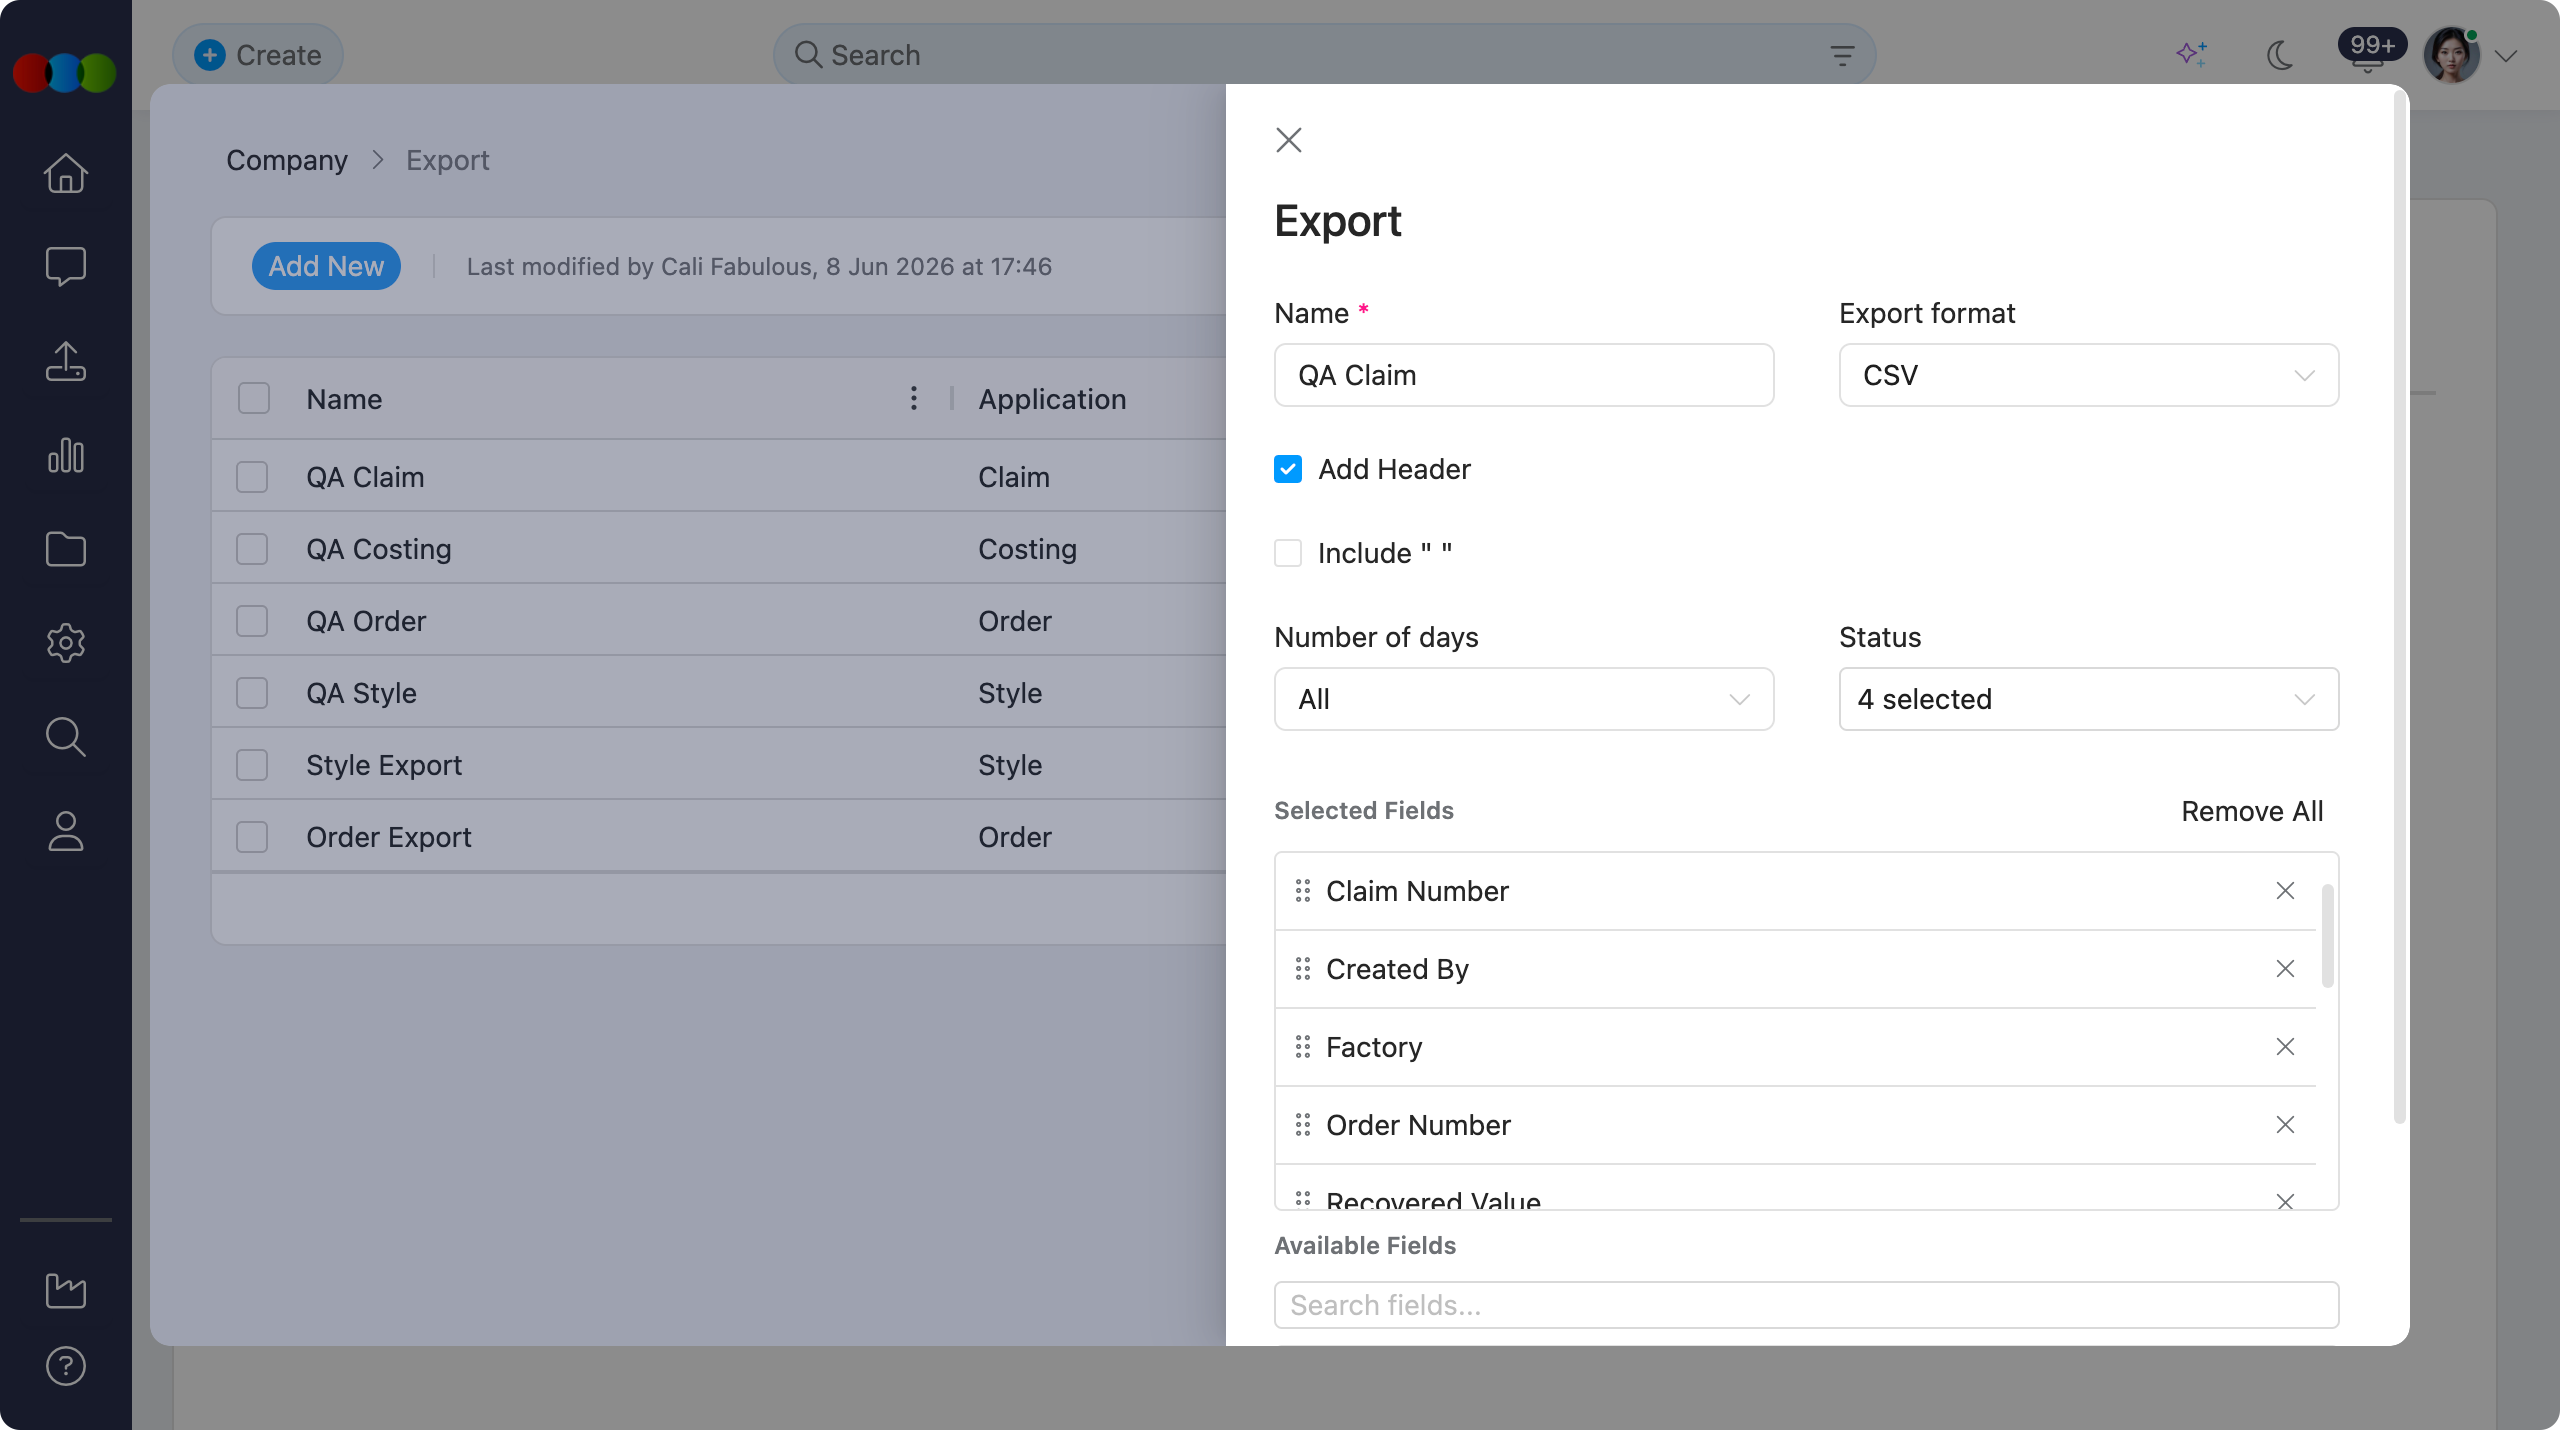
Task: Click the Add New button
Action: point(326,266)
